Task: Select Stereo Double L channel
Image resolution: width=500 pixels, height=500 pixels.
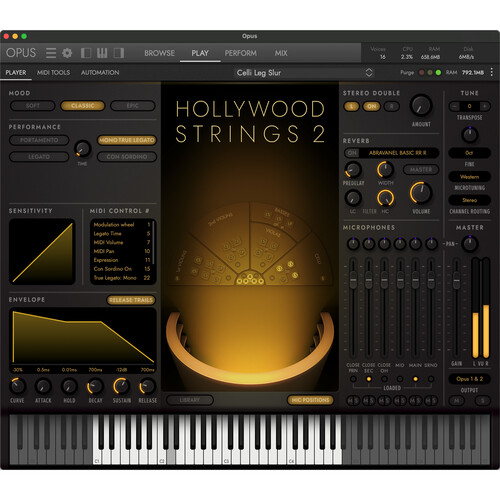Action: (x=351, y=106)
